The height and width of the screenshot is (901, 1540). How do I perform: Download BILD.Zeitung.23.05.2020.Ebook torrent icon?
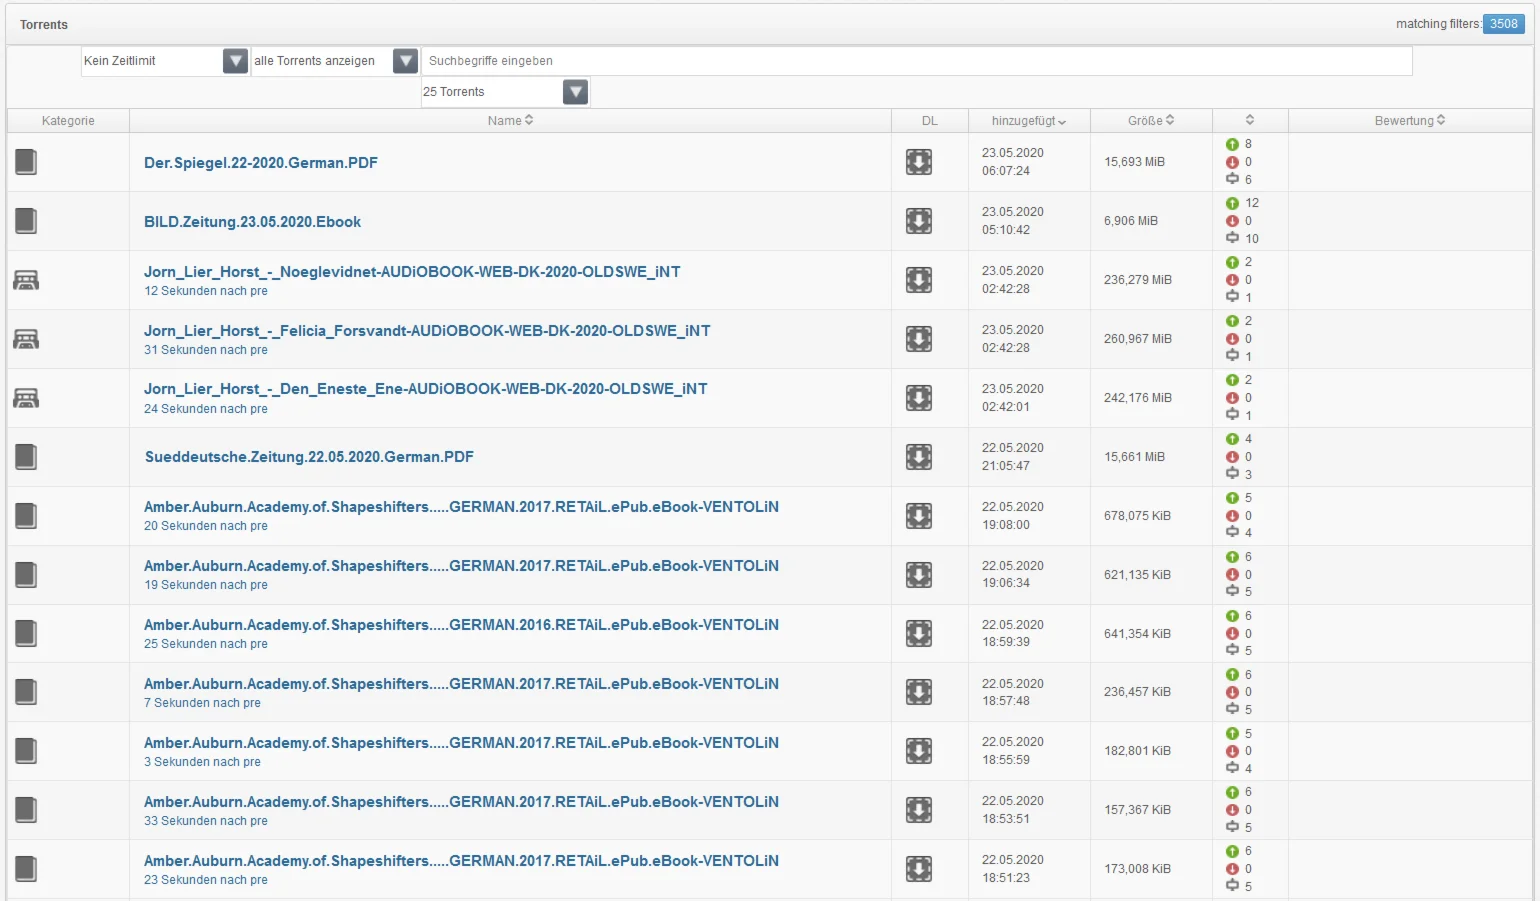[x=919, y=221]
